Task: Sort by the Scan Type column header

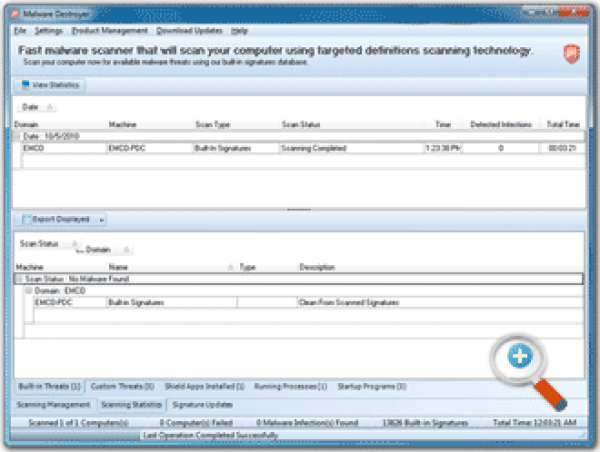Action: (213, 124)
